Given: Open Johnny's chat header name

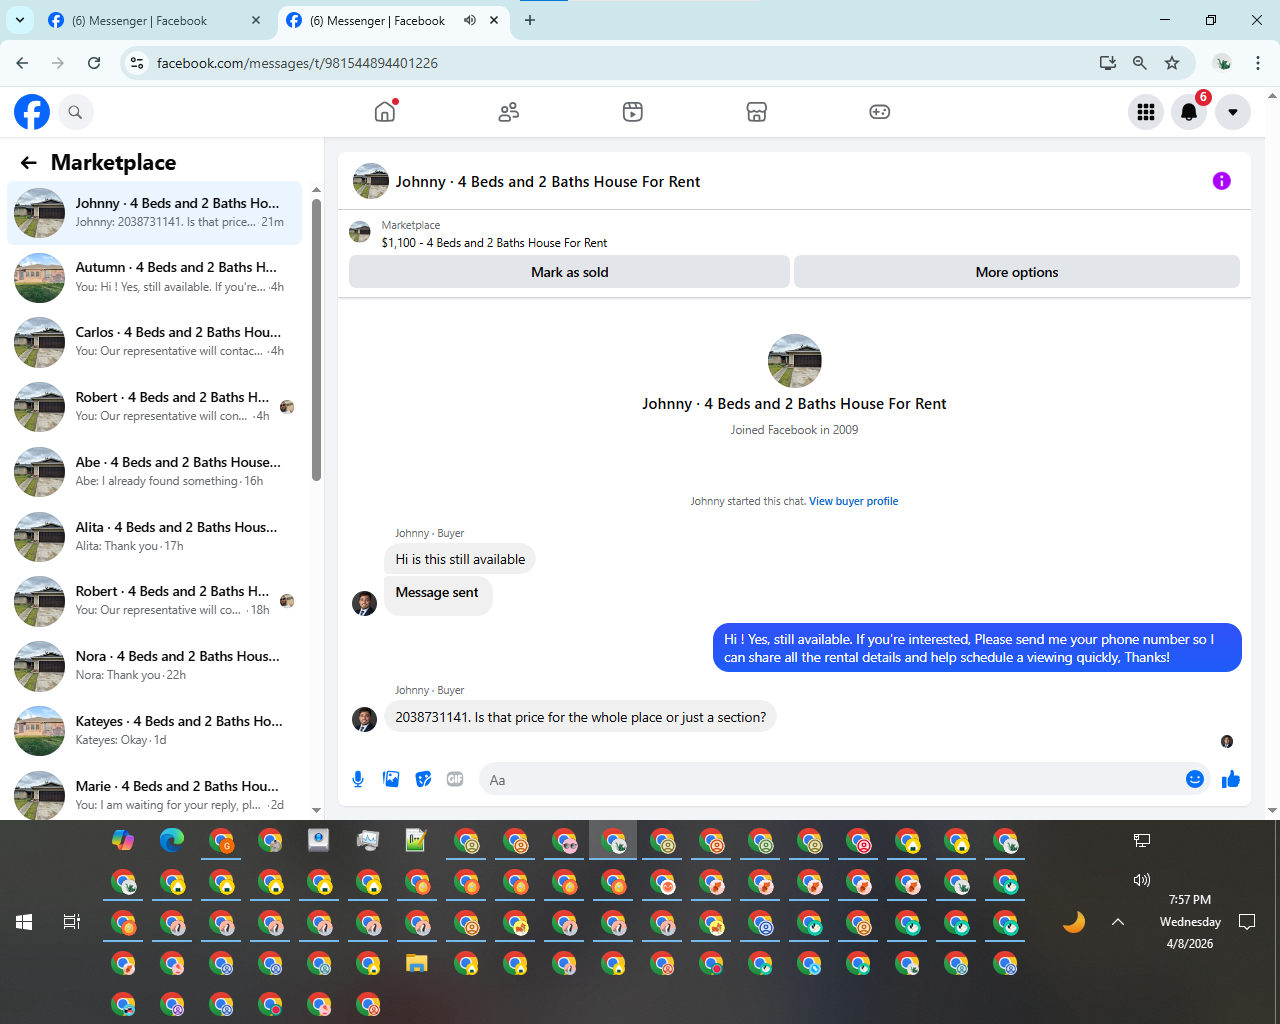Looking at the screenshot, I should 548,182.
